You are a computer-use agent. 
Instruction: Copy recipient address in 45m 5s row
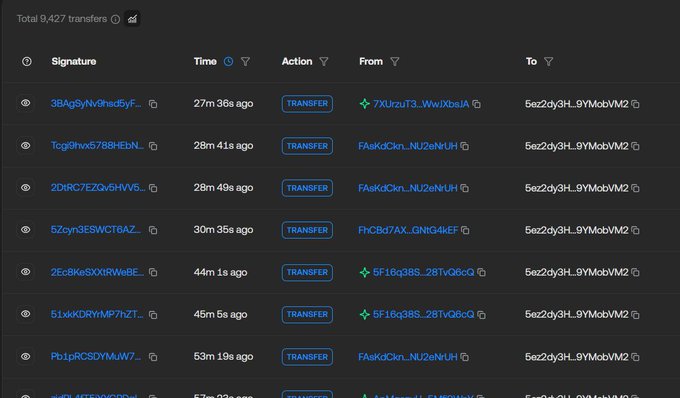coord(635,315)
